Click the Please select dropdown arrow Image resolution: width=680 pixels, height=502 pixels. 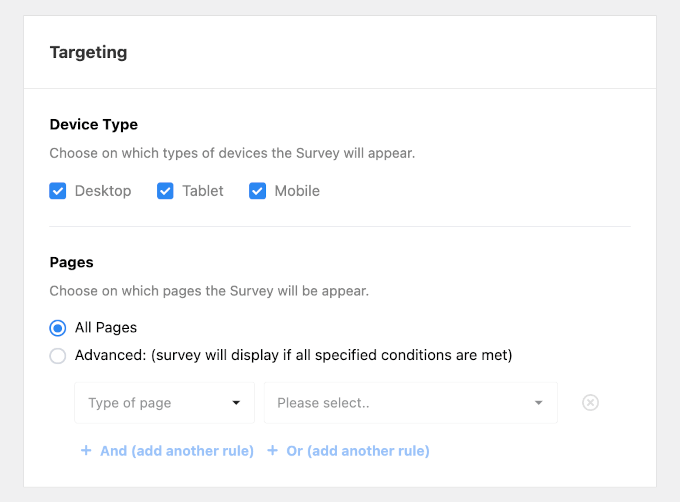pyautogui.click(x=539, y=403)
